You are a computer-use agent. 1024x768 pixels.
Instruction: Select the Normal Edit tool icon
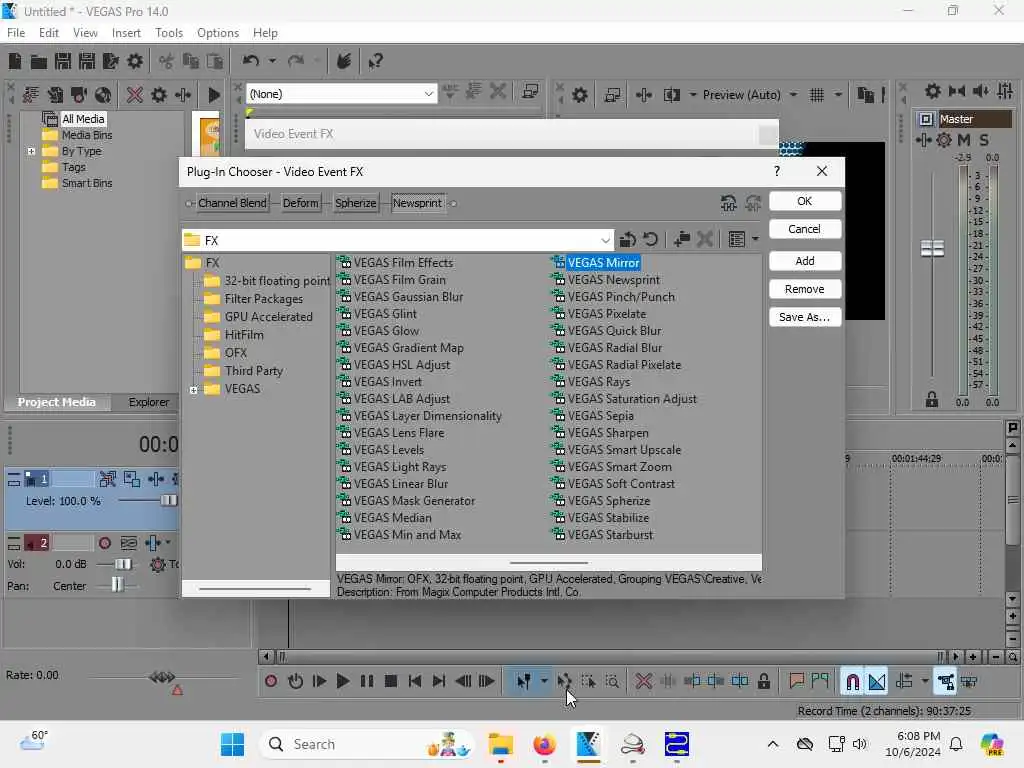(523, 682)
